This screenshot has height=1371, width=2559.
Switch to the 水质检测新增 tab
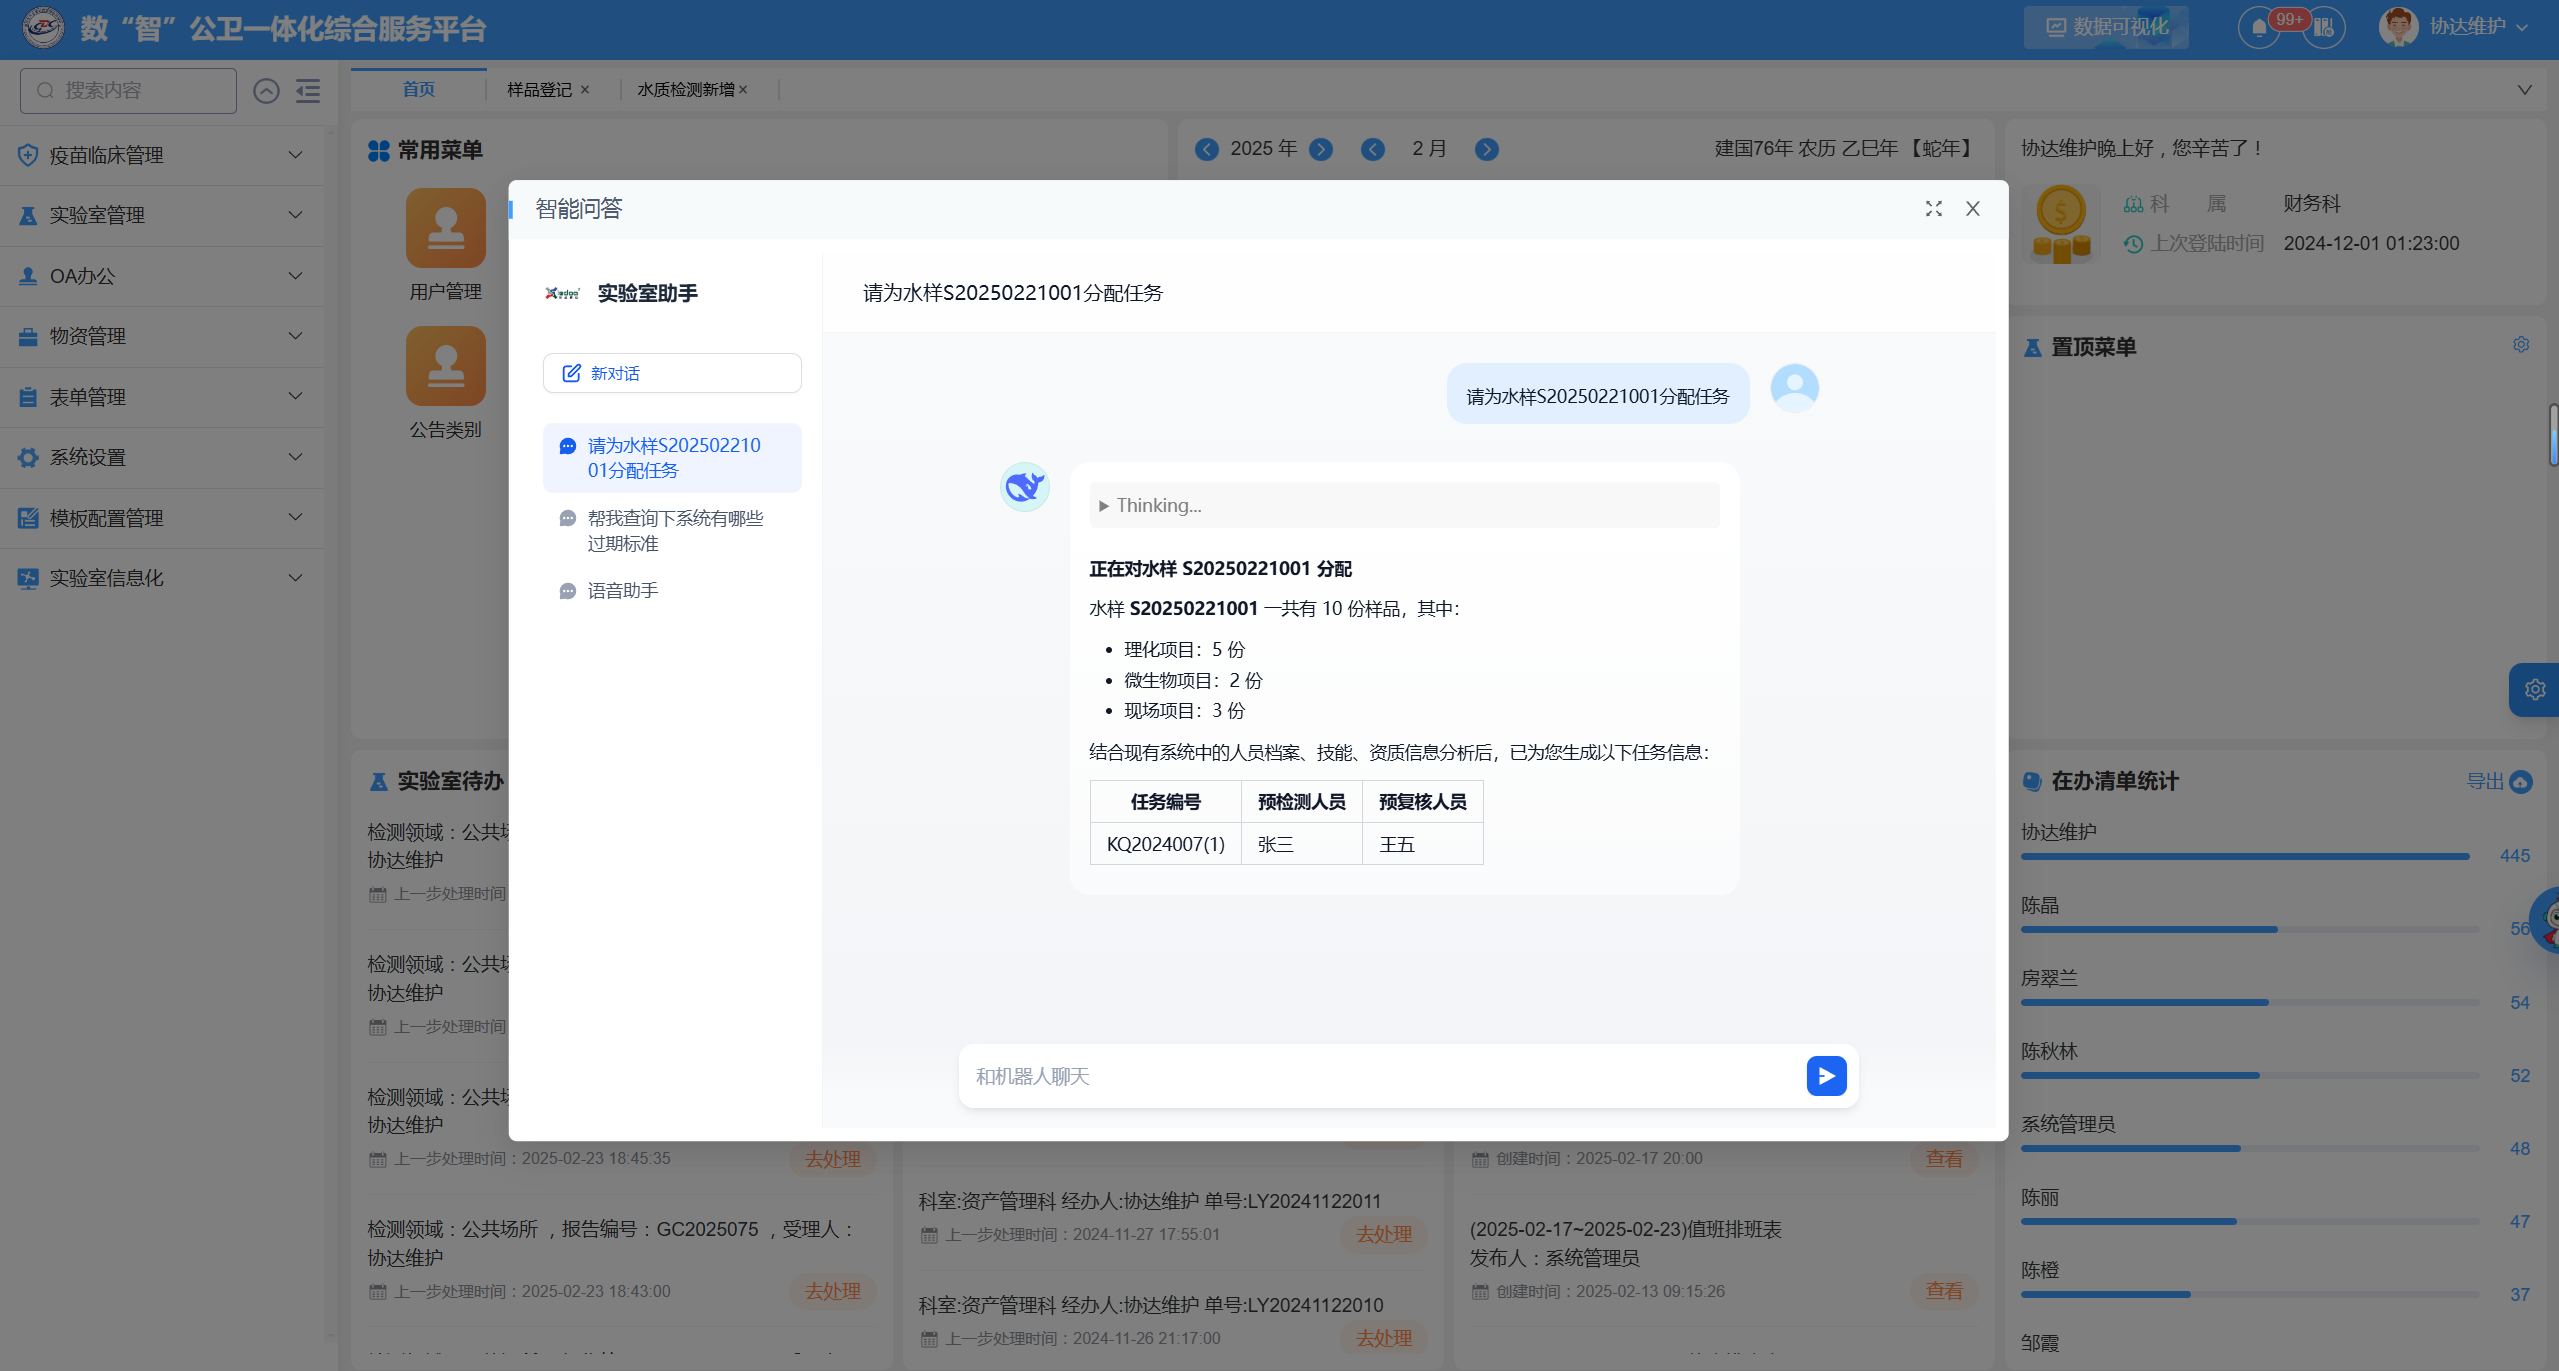coord(686,90)
